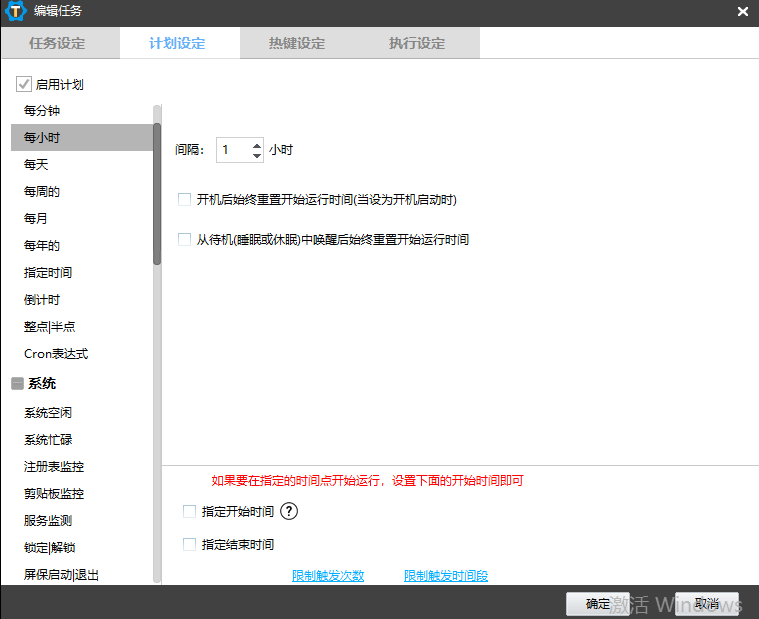759x619 pixels.
Task: Click the help question mark icon
Action: point(289,512)
